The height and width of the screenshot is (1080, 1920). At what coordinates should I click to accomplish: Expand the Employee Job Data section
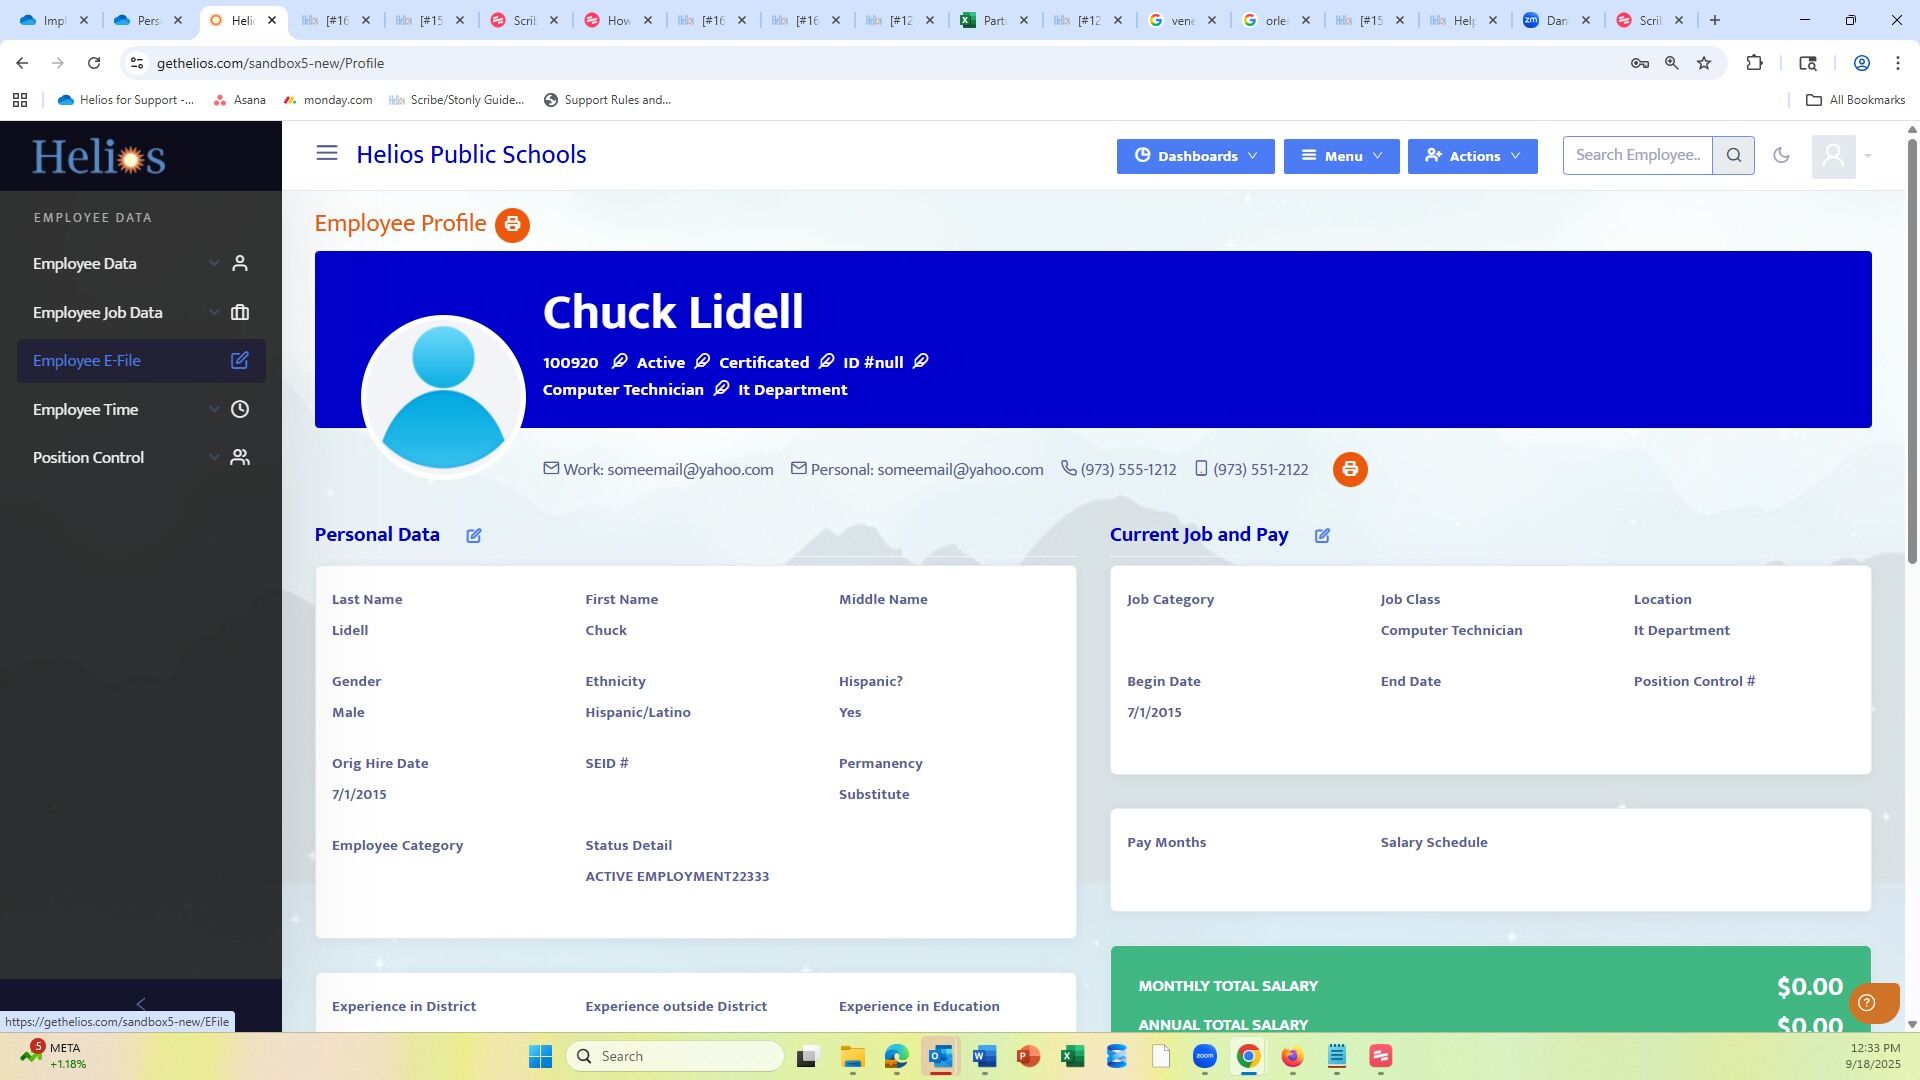click(98, 313)
